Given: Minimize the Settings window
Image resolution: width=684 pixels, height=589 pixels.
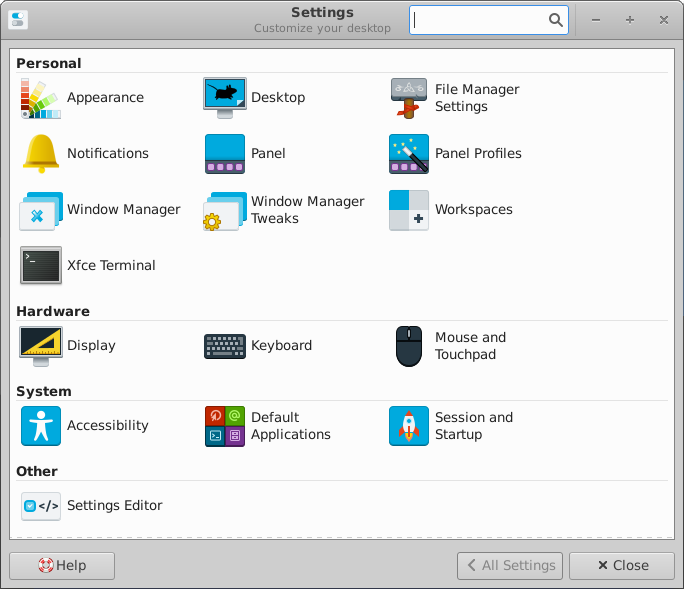Looking at the screenshot, I should point(596,20).
